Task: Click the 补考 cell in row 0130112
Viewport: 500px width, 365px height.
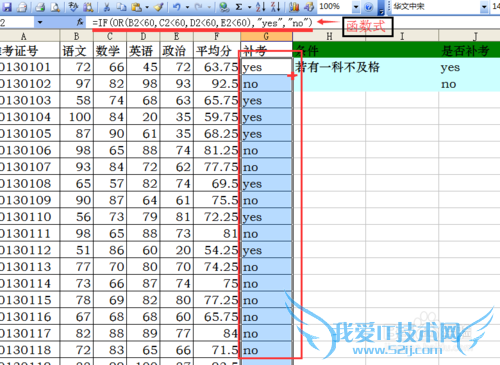Action: [x=266, y=250]
